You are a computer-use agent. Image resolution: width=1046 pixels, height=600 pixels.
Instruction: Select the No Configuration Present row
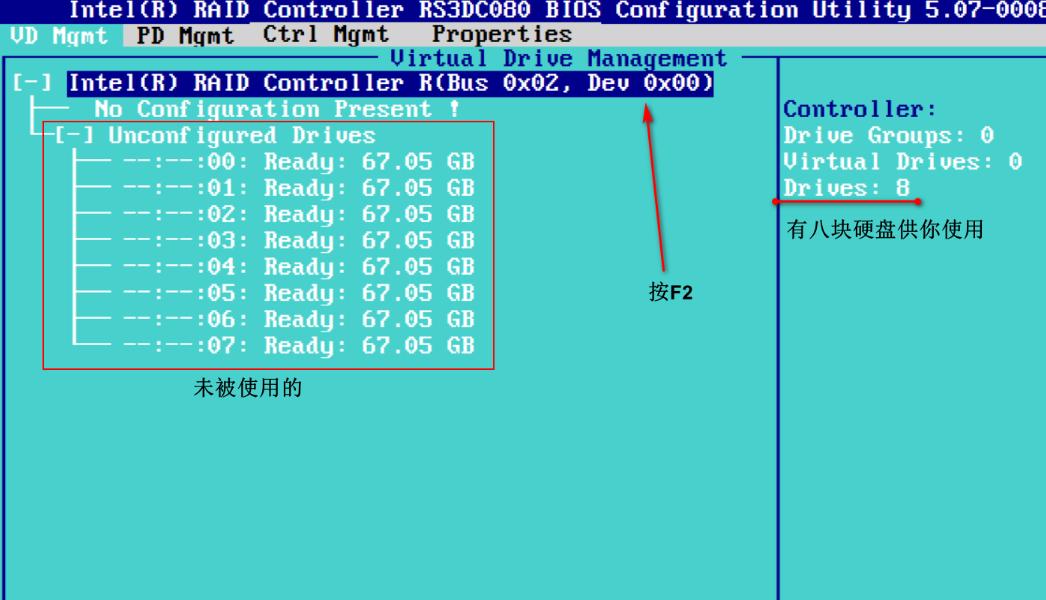276,109
